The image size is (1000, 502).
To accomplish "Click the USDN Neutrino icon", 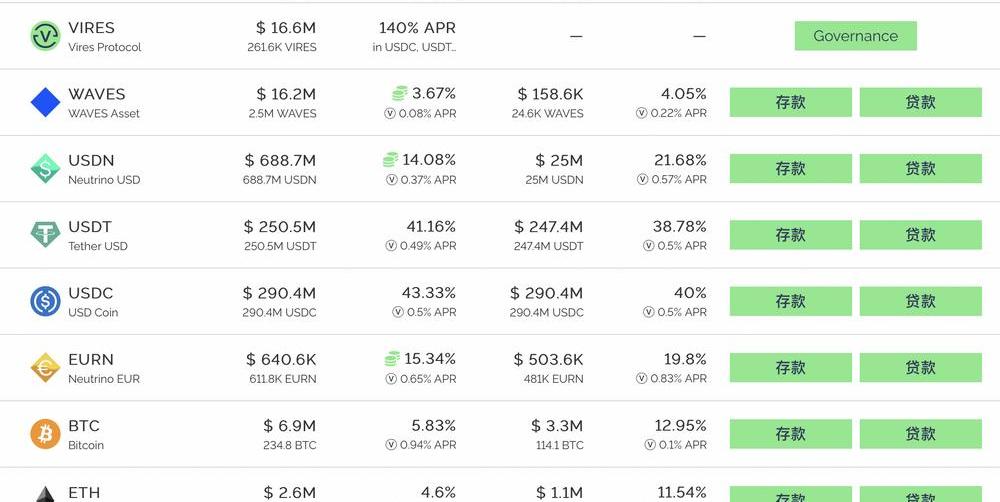I will click(45, 169).
